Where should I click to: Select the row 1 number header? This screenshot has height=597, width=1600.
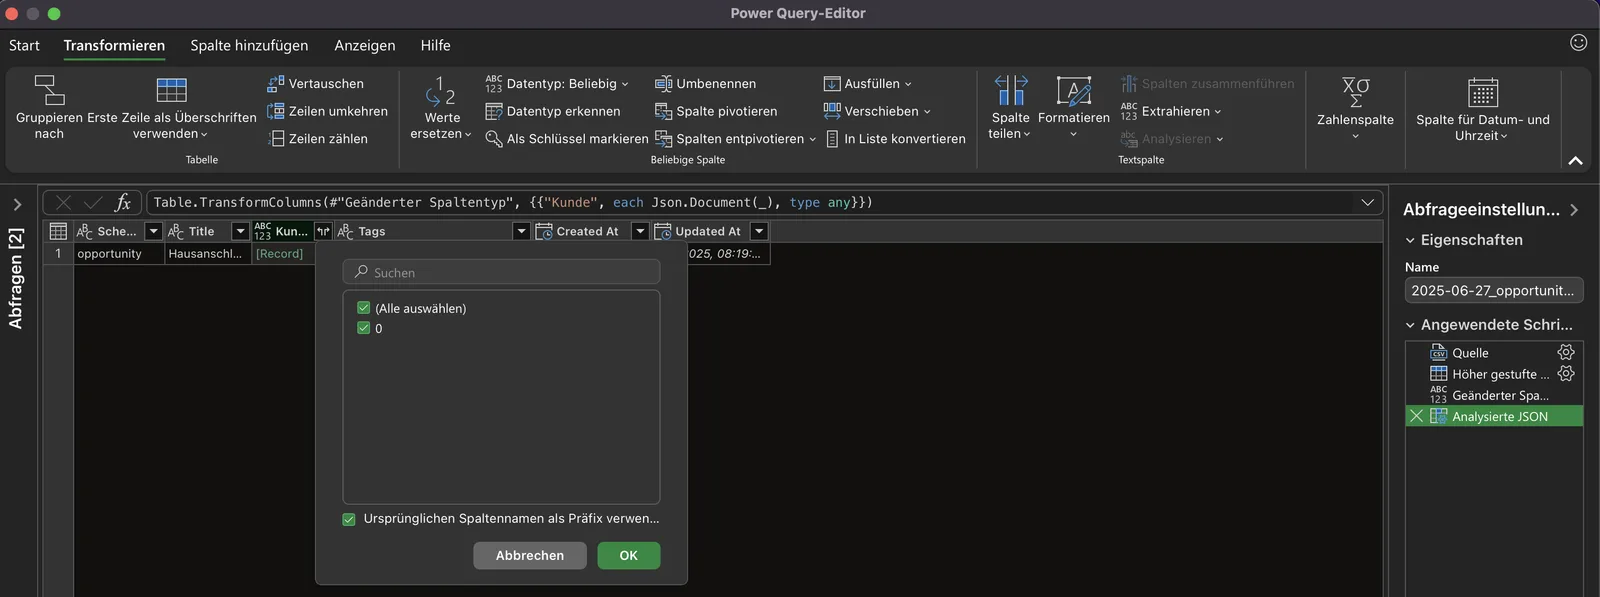tap(58, 254)
